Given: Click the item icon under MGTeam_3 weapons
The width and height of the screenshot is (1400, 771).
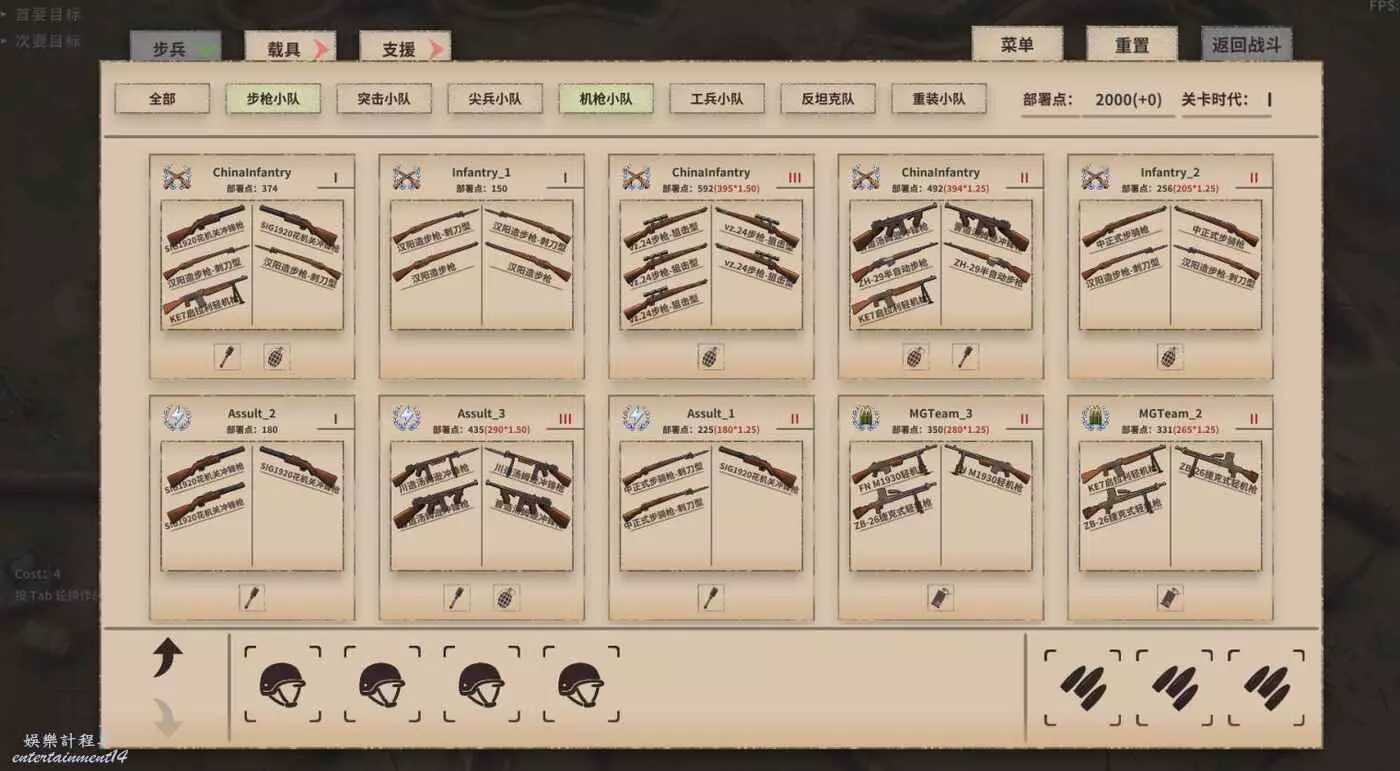Looking at the screenshot, I should [940, 598].
